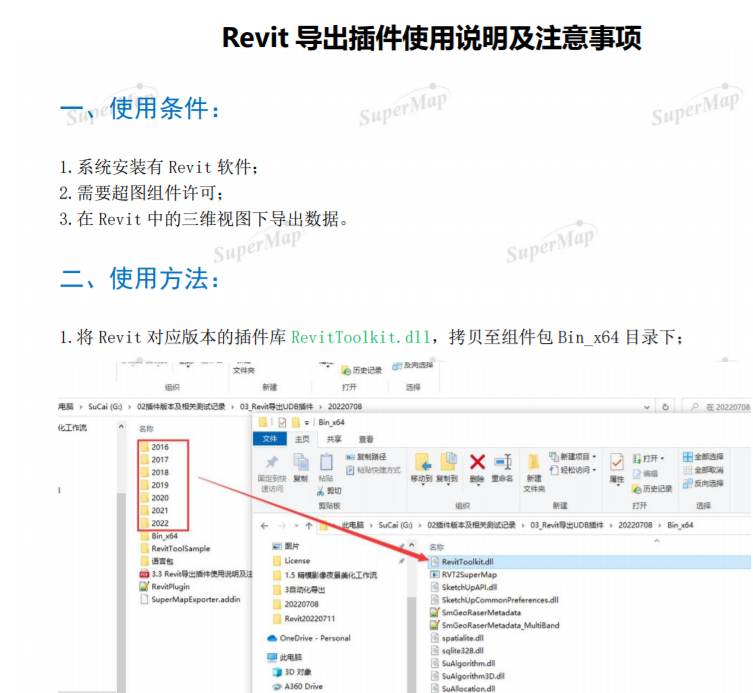753x693 pixels.
Task: Select the RevitPlugin file
Action: click(165, 586)
